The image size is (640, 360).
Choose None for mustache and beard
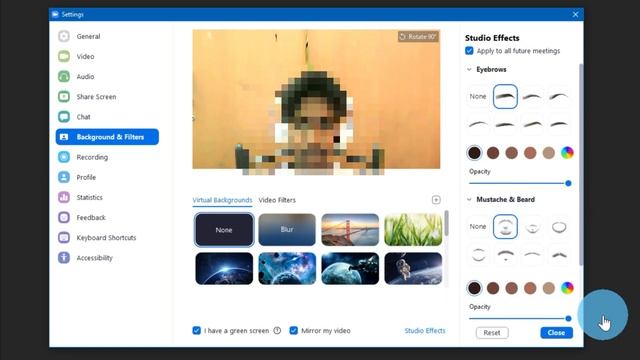(478, 227)
